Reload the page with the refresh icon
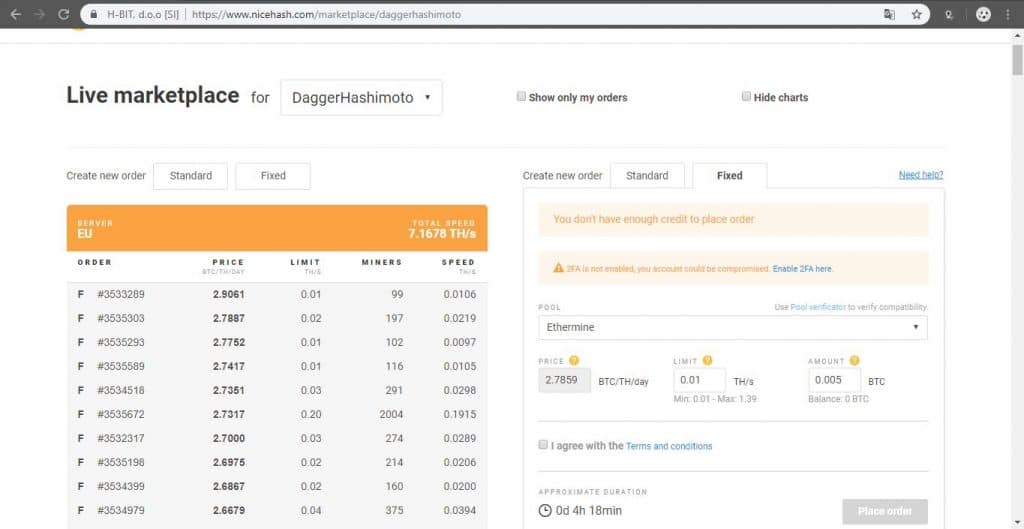The image size is (1024, 529). pyautogui.click(x=63, y=14)
